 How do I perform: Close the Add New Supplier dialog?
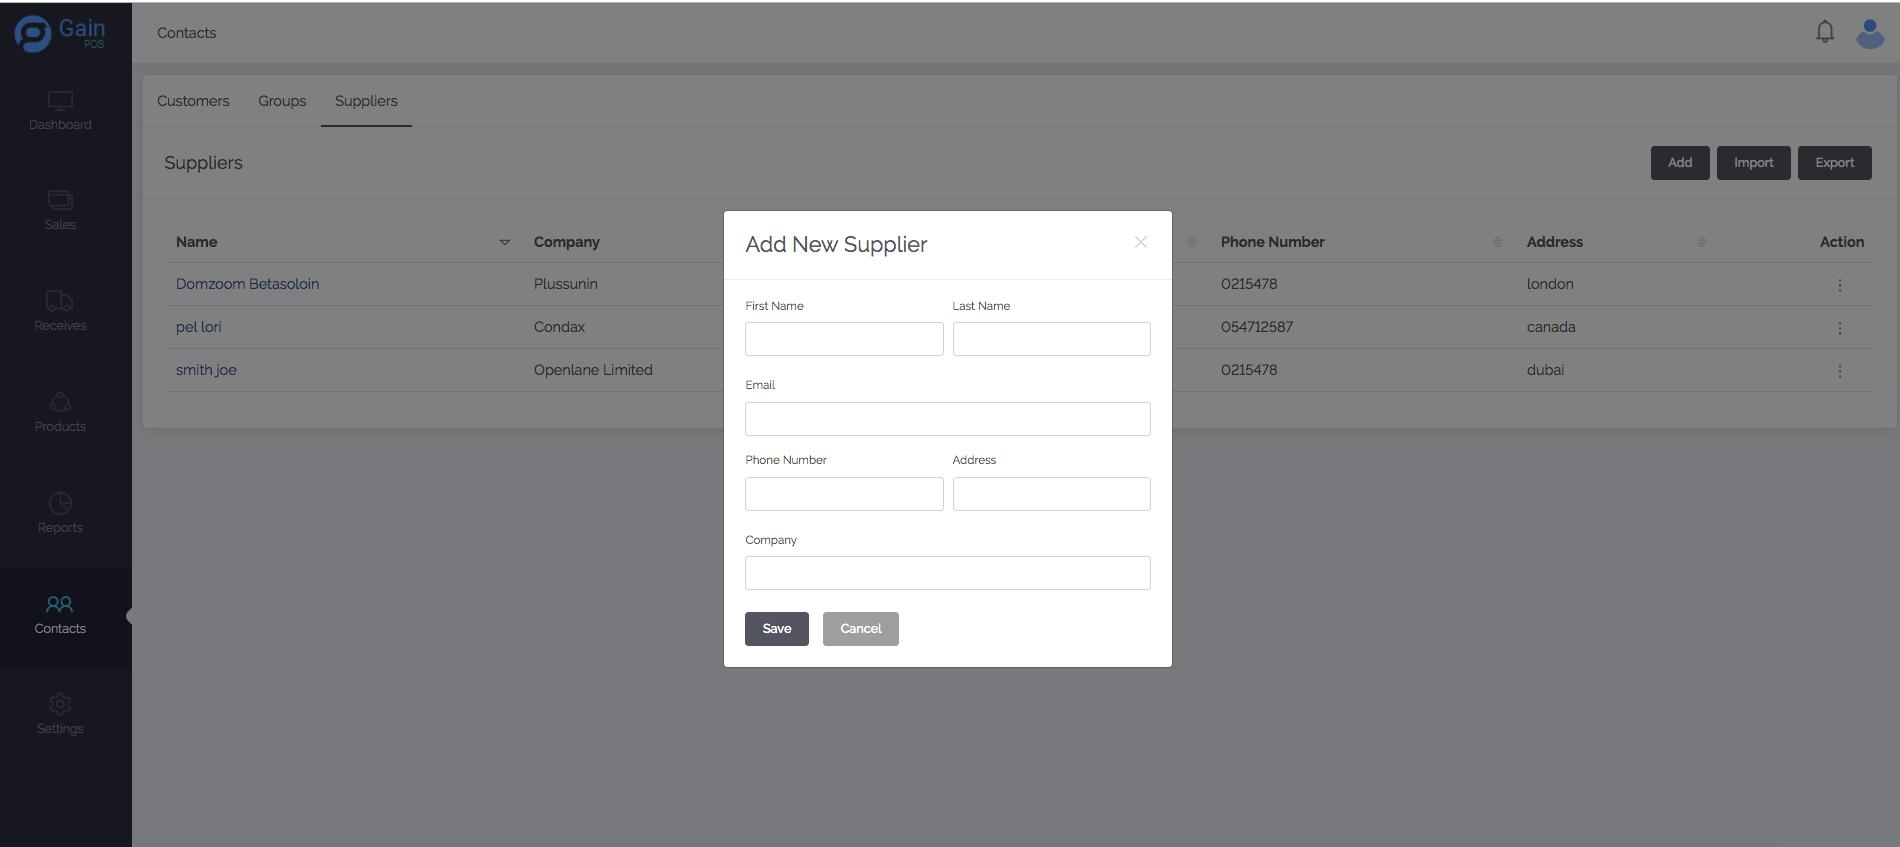tap(1140, 242)
